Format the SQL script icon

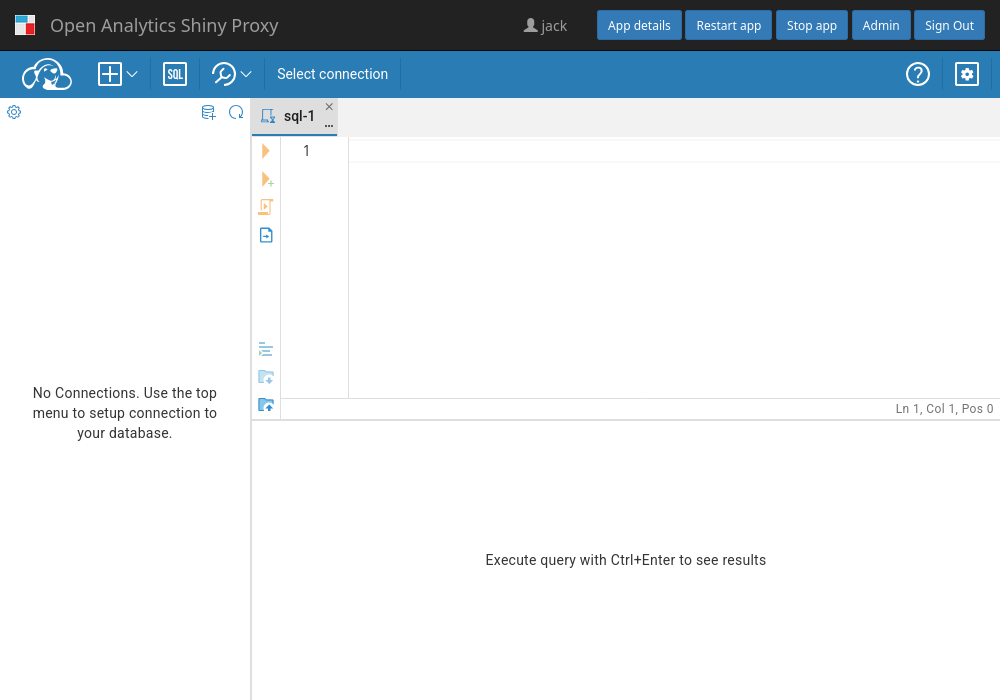(x=266, y=349)
